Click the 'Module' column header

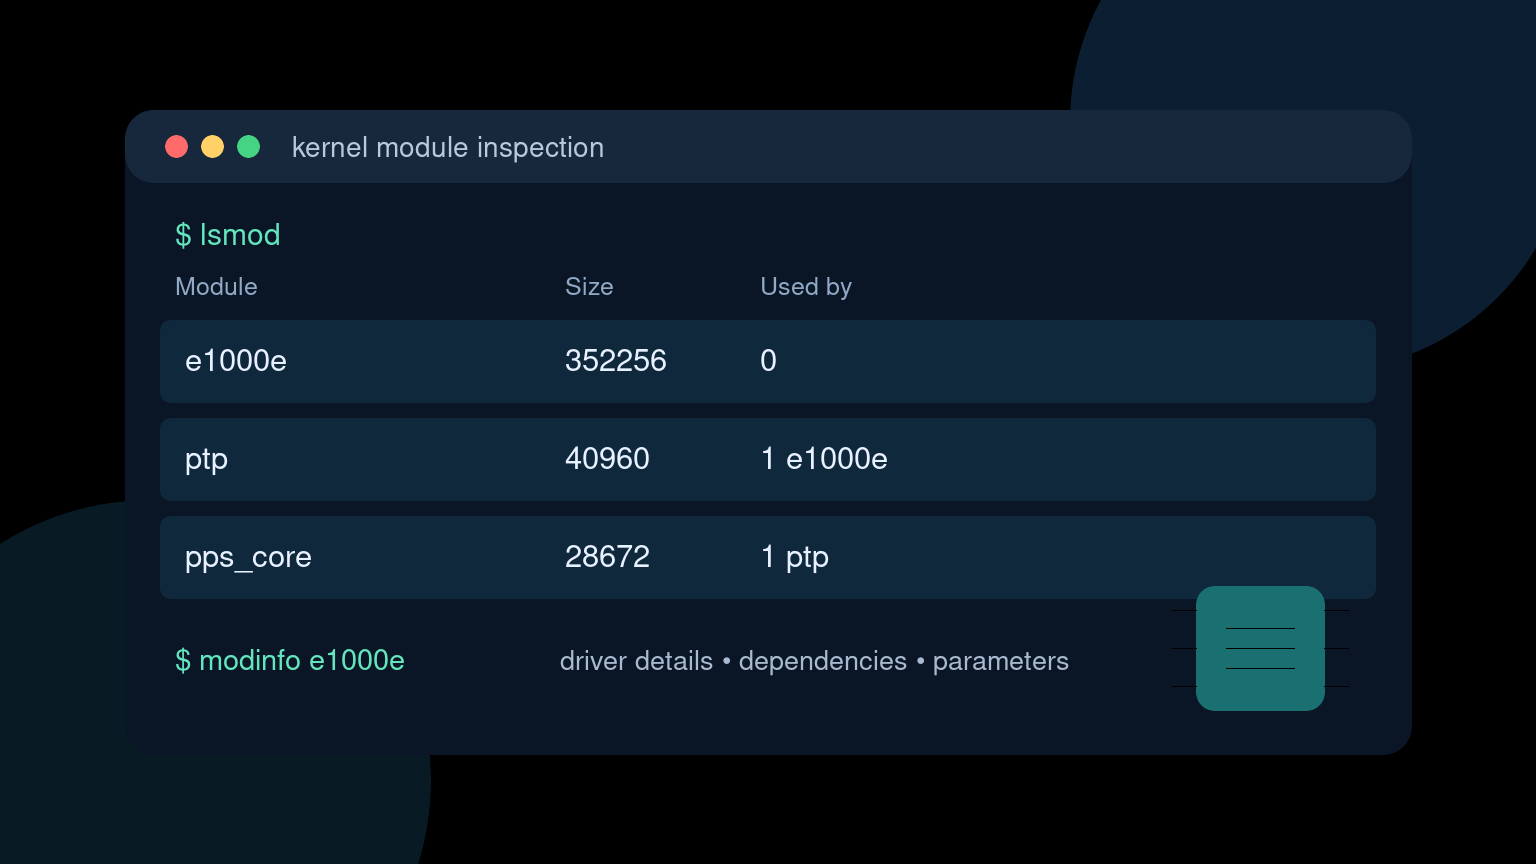pyautogui.click(x=216, y=287)
